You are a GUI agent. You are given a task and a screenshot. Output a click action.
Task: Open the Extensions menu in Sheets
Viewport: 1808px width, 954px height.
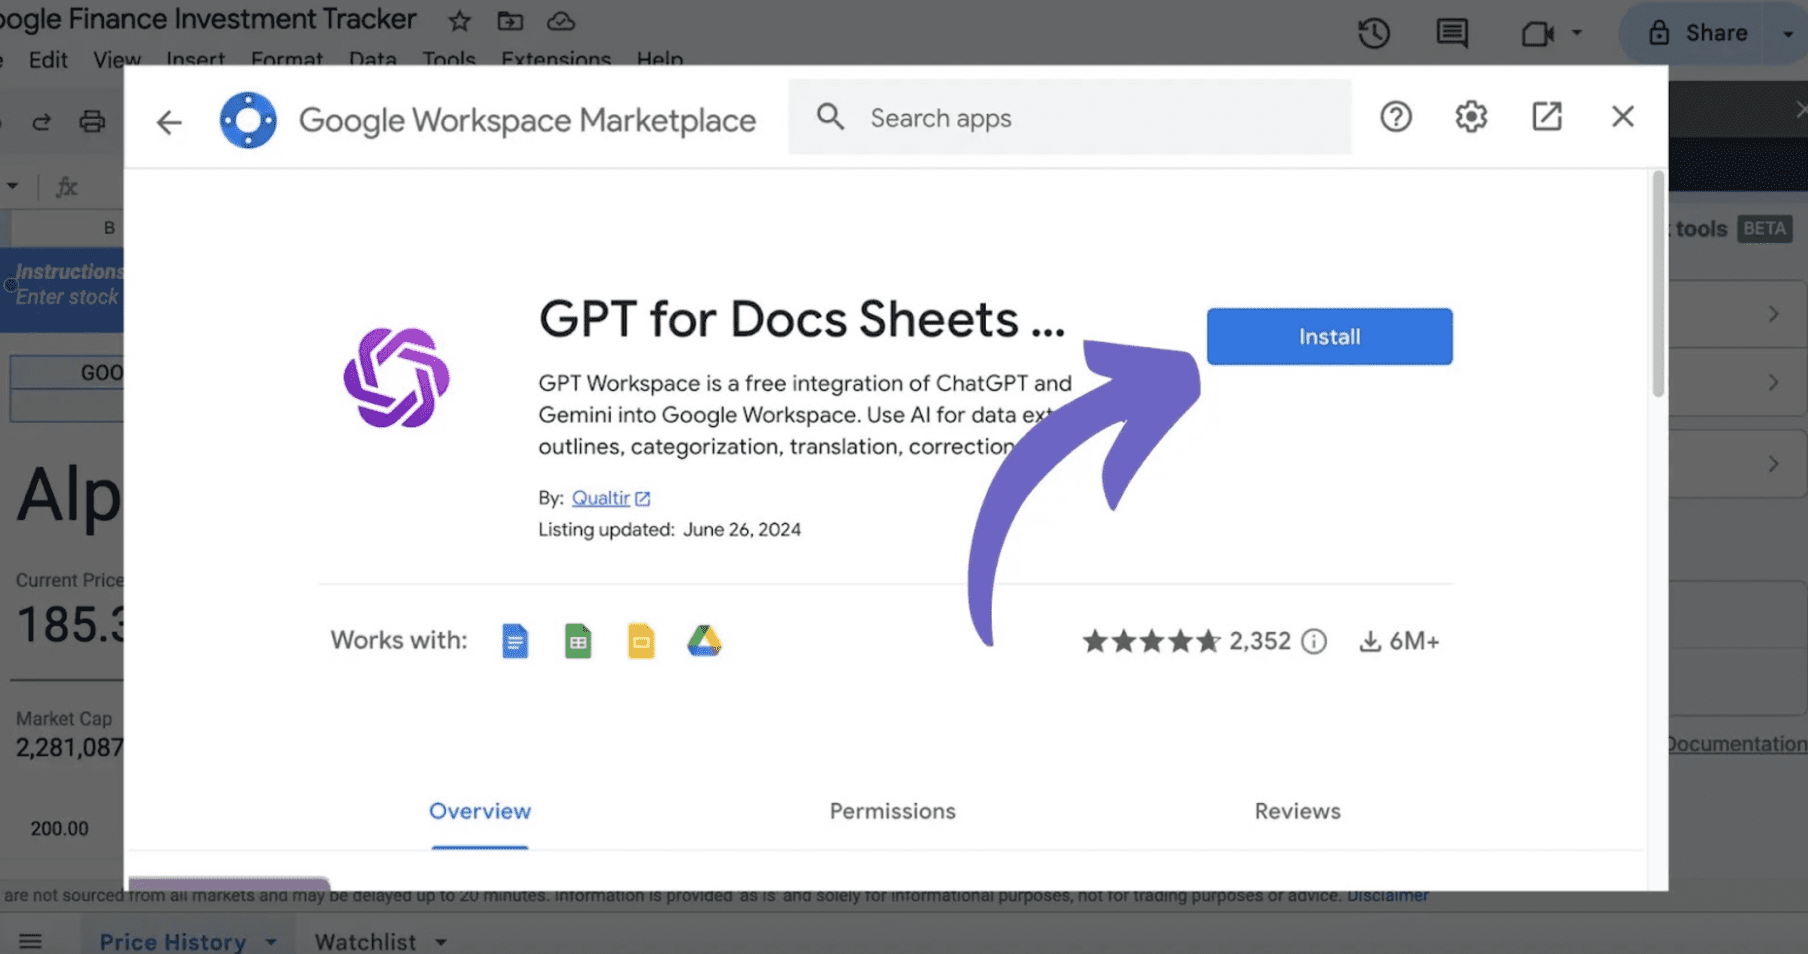pyautogui.click(x=556, y=59)
